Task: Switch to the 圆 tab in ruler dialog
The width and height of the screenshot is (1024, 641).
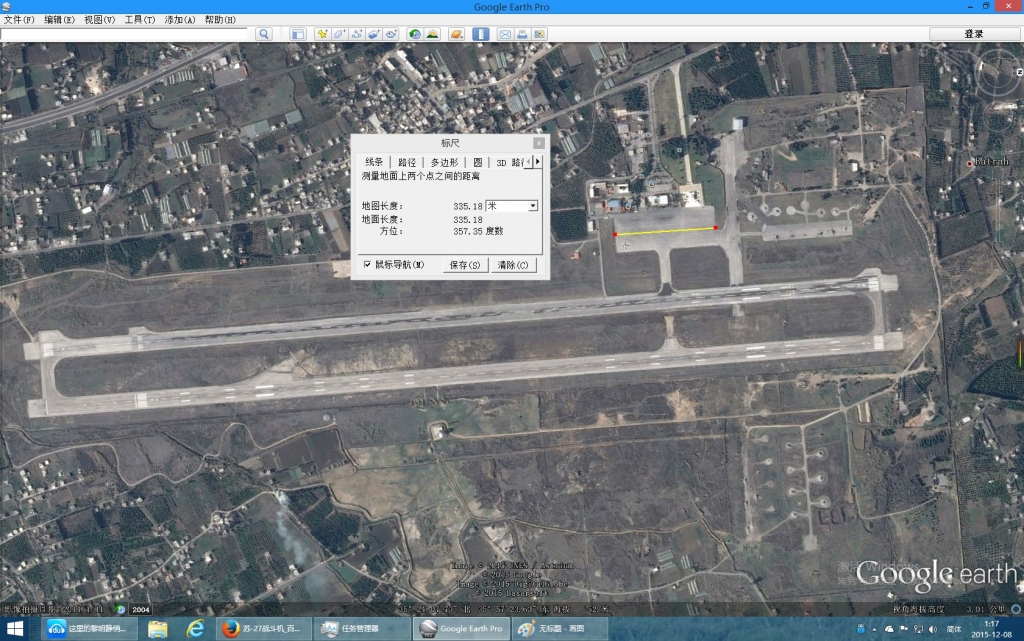Action: (477, 162)
